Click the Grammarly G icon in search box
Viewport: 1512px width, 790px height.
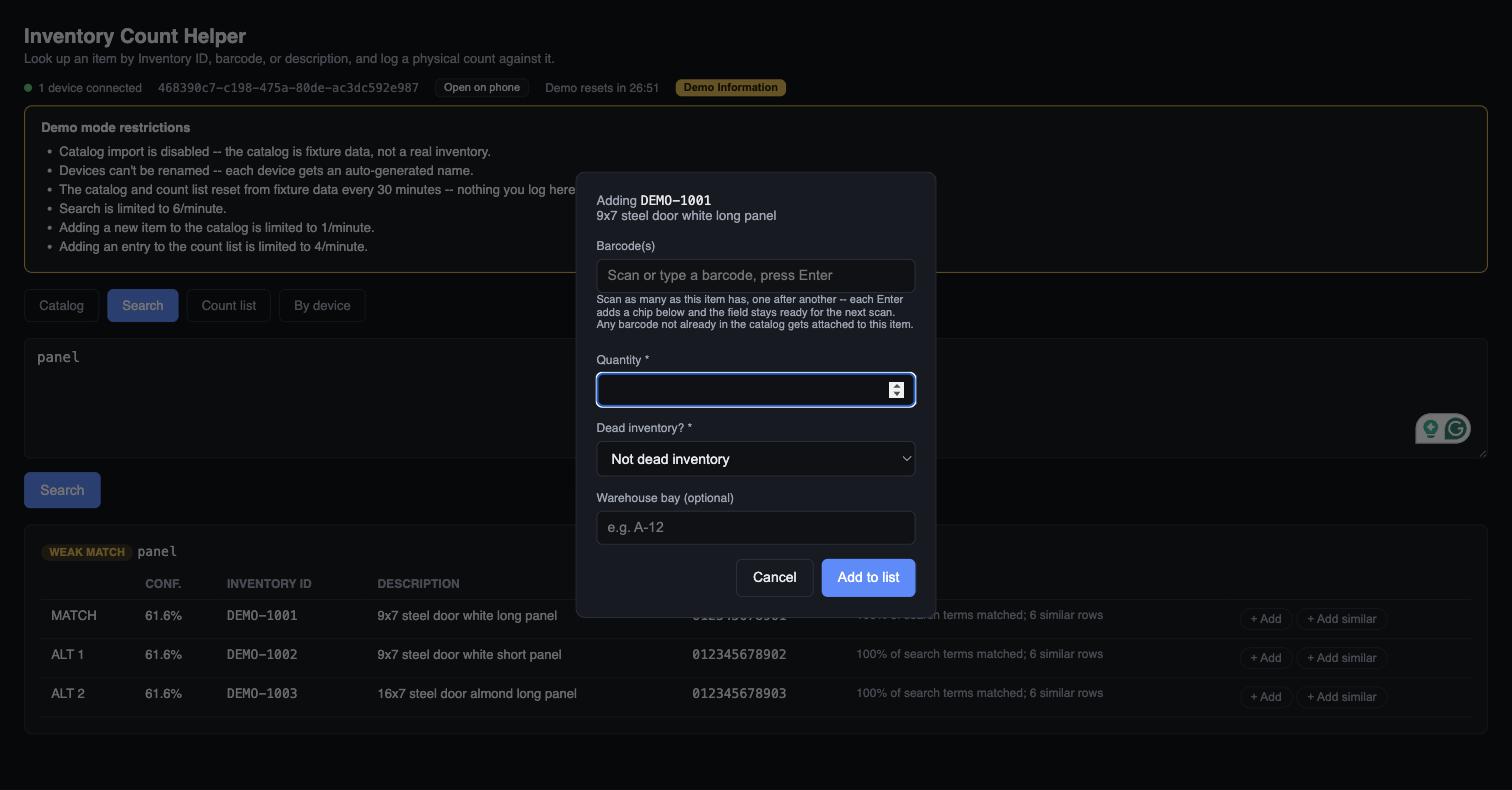tap(1456, 429)
